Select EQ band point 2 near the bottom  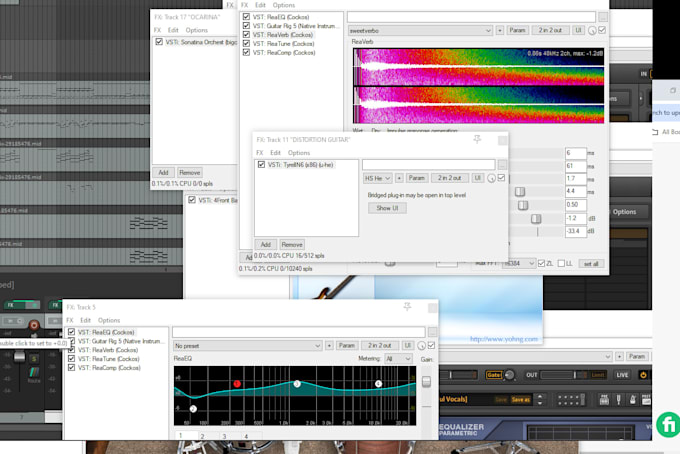tap(193, 408)
